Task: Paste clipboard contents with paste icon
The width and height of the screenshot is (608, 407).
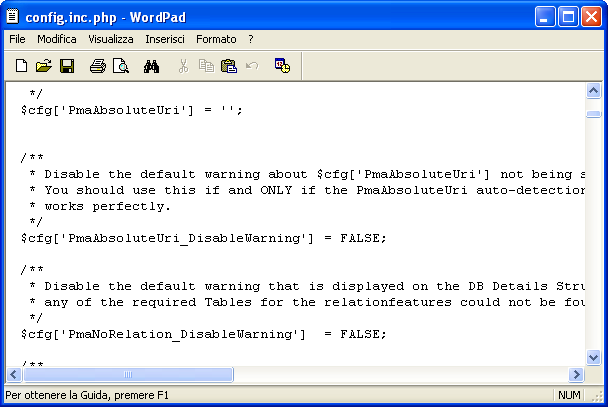Action: [x=229, y=66]
